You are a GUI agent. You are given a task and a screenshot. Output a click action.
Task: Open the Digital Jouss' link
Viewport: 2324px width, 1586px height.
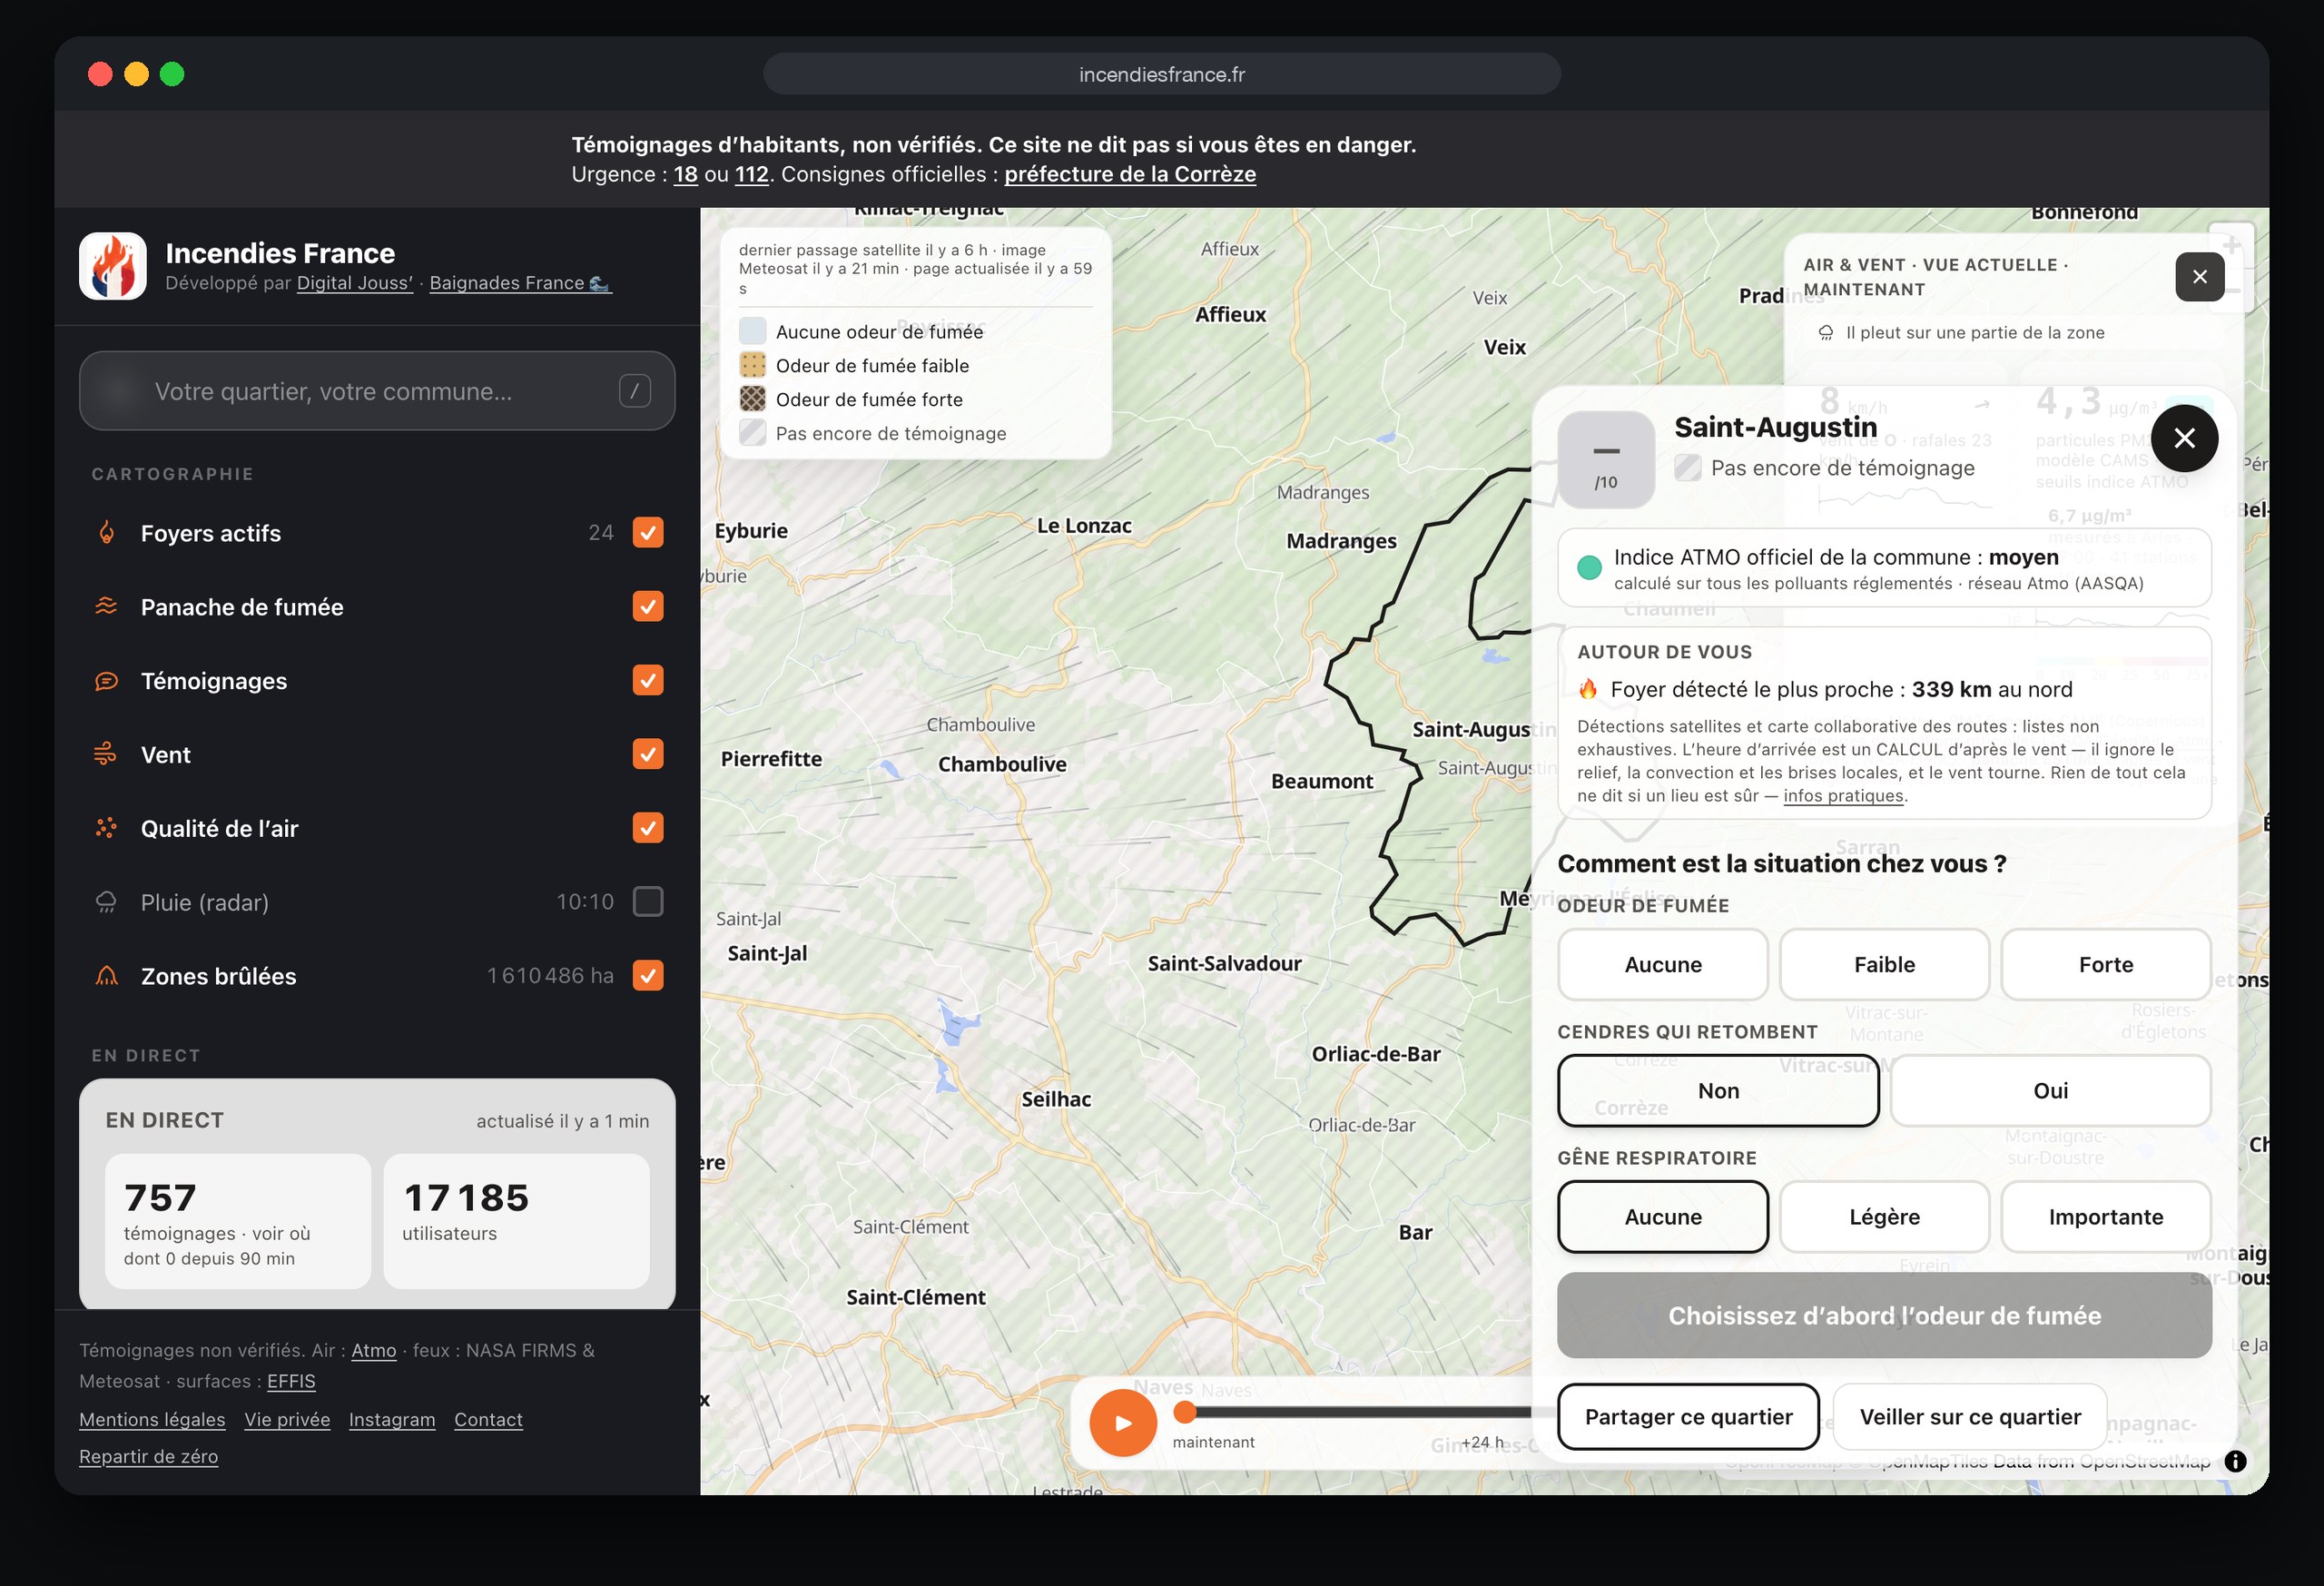355,283
